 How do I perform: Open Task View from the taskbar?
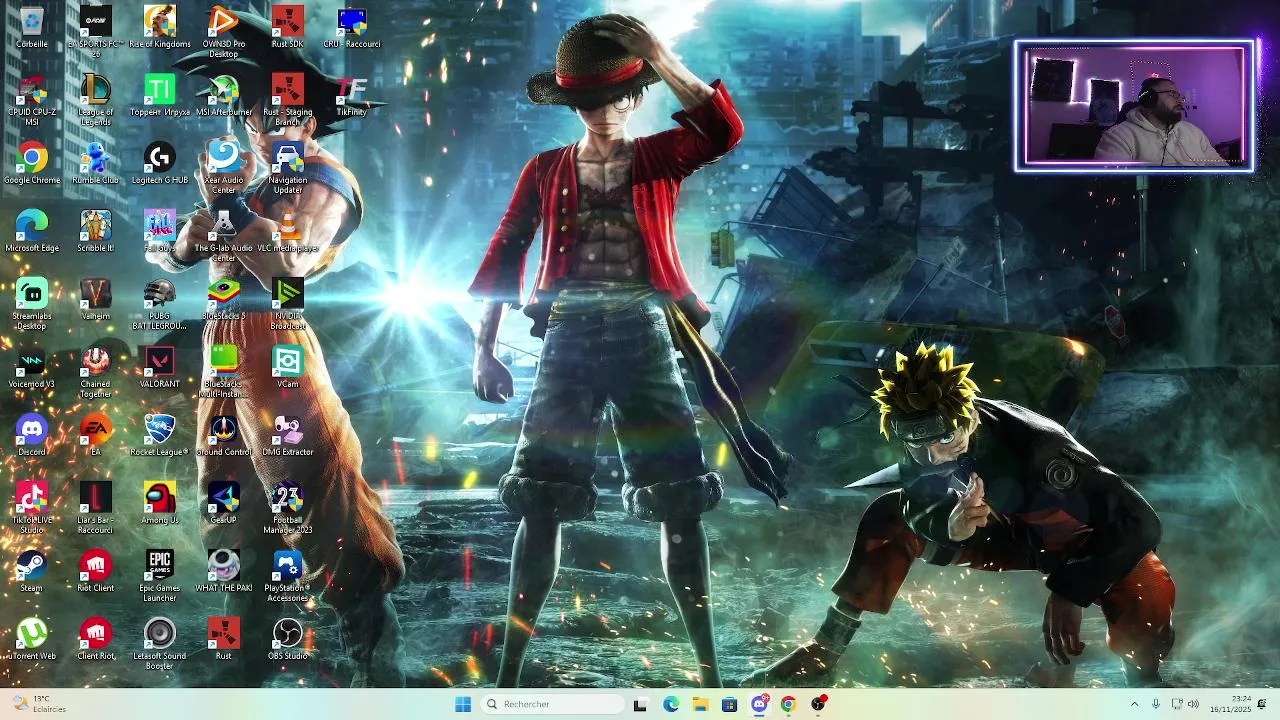click(x=640, y=704)
